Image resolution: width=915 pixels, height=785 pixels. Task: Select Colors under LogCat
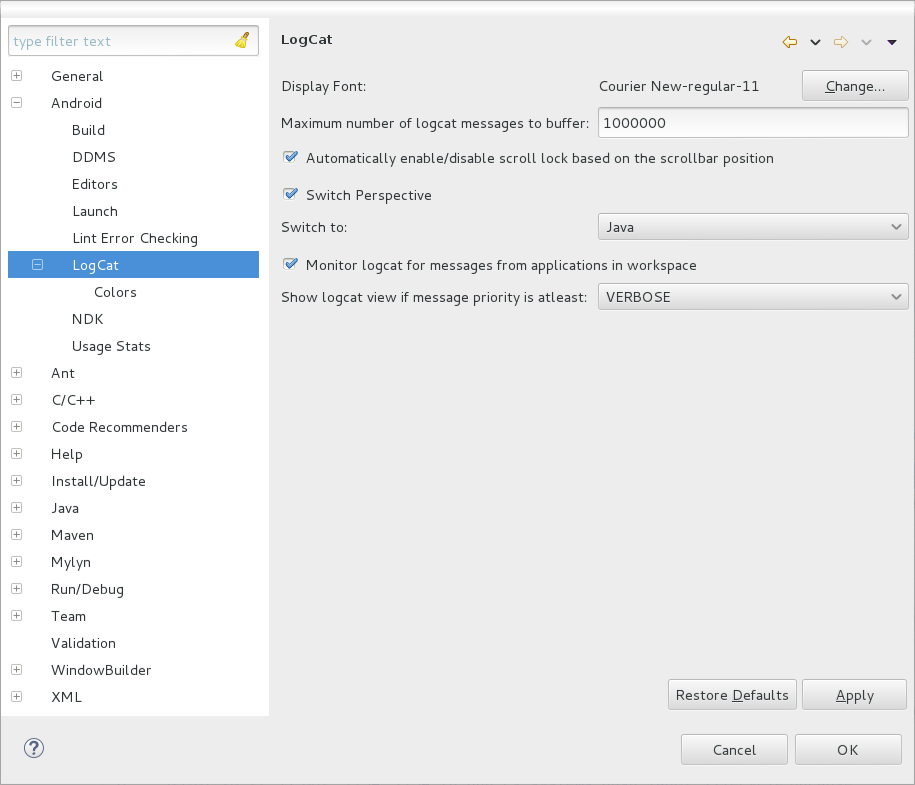(115, 292)
